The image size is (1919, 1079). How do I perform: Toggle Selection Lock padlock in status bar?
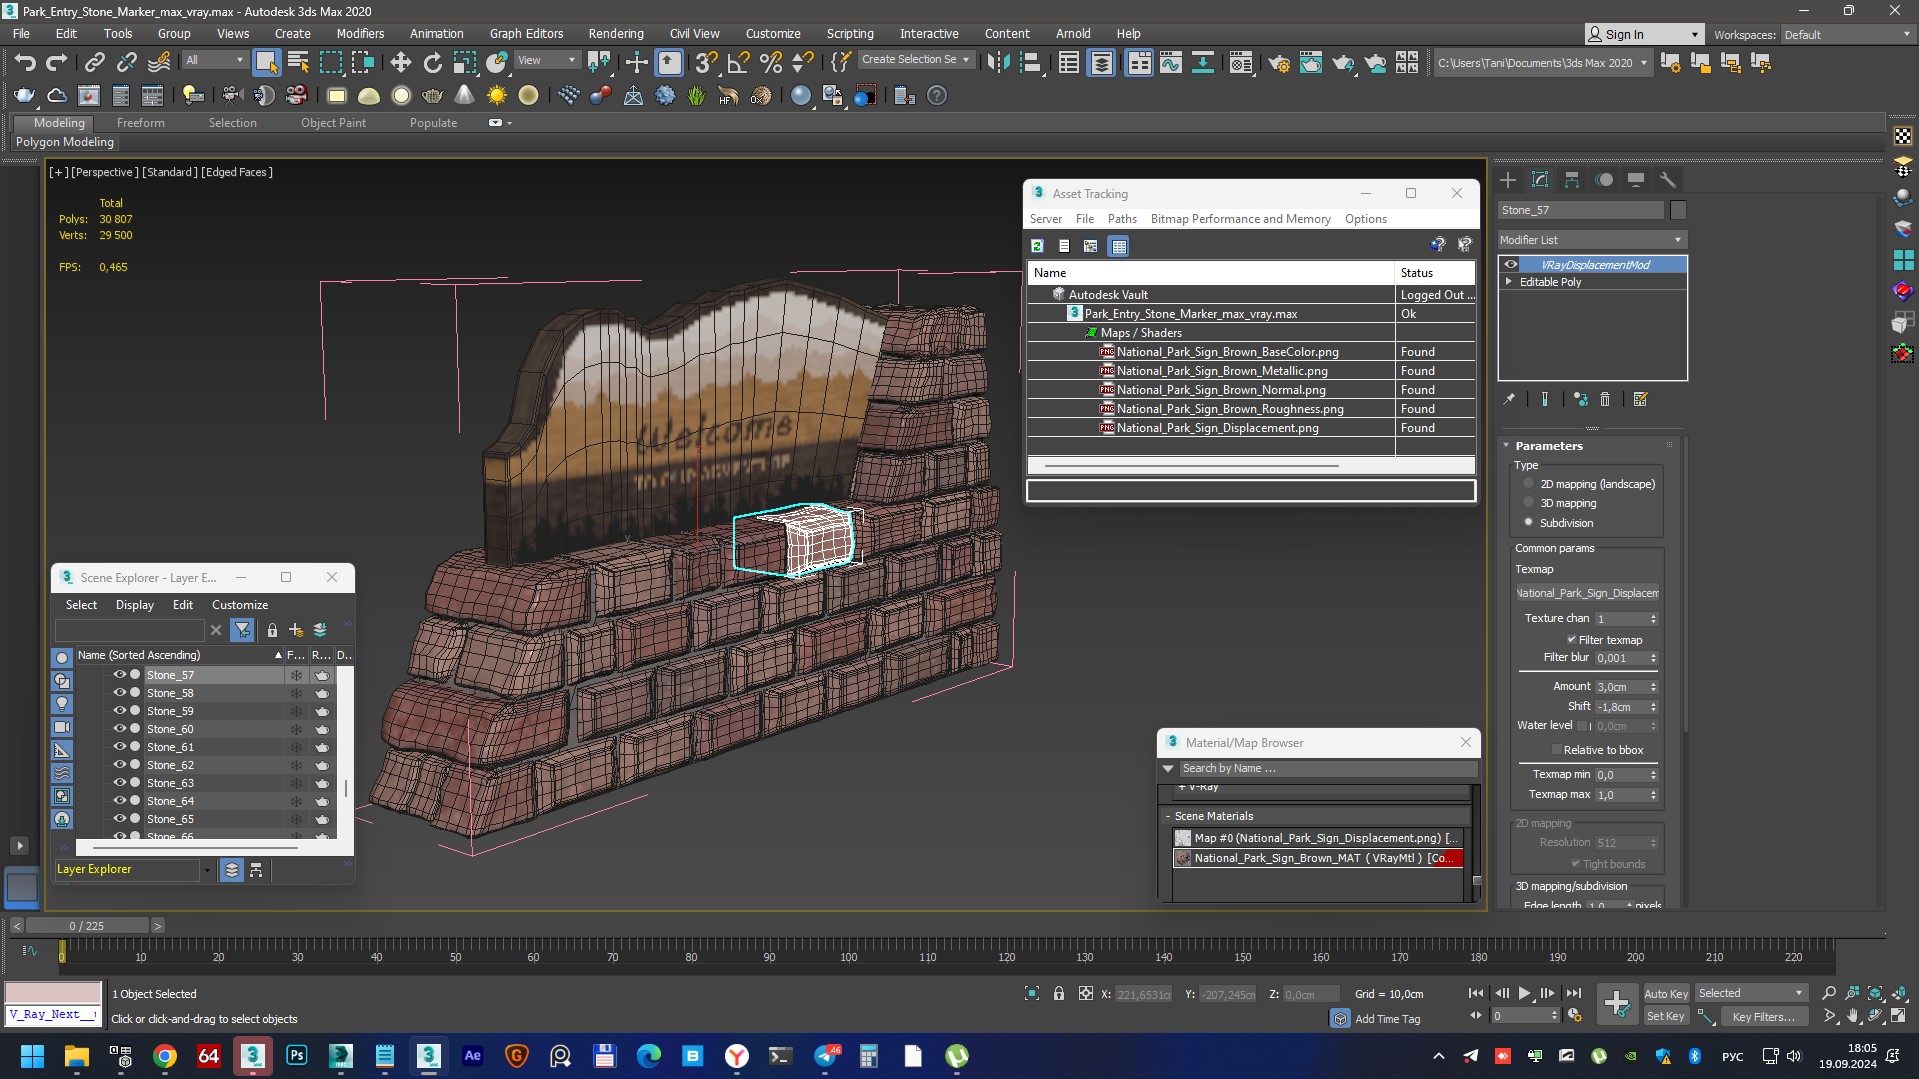[1059, 994]
